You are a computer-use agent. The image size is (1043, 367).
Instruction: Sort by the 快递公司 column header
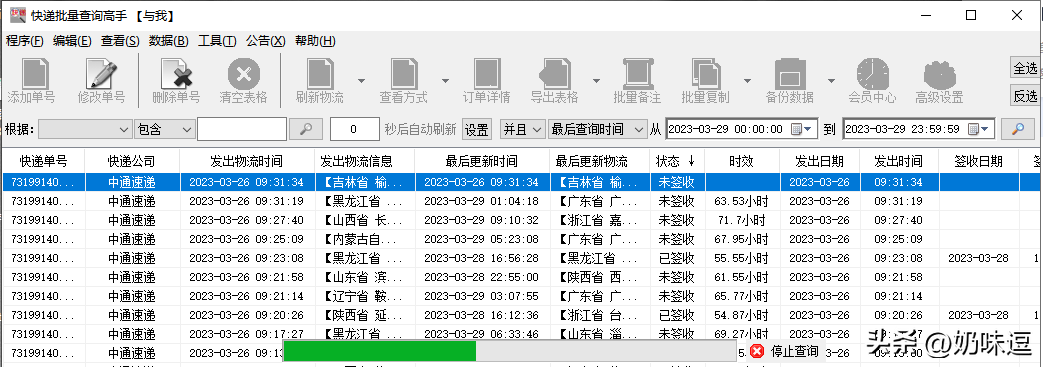pyautogui.click(x=132, y=161)
